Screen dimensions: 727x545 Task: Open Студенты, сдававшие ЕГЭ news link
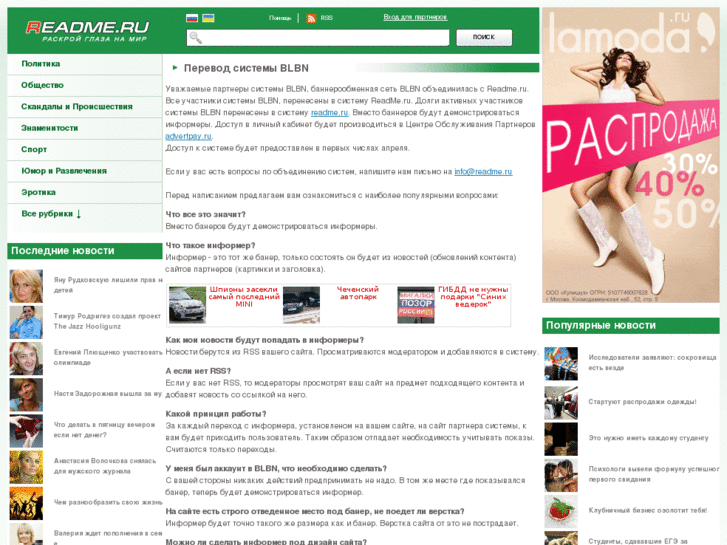pos(638,541)
